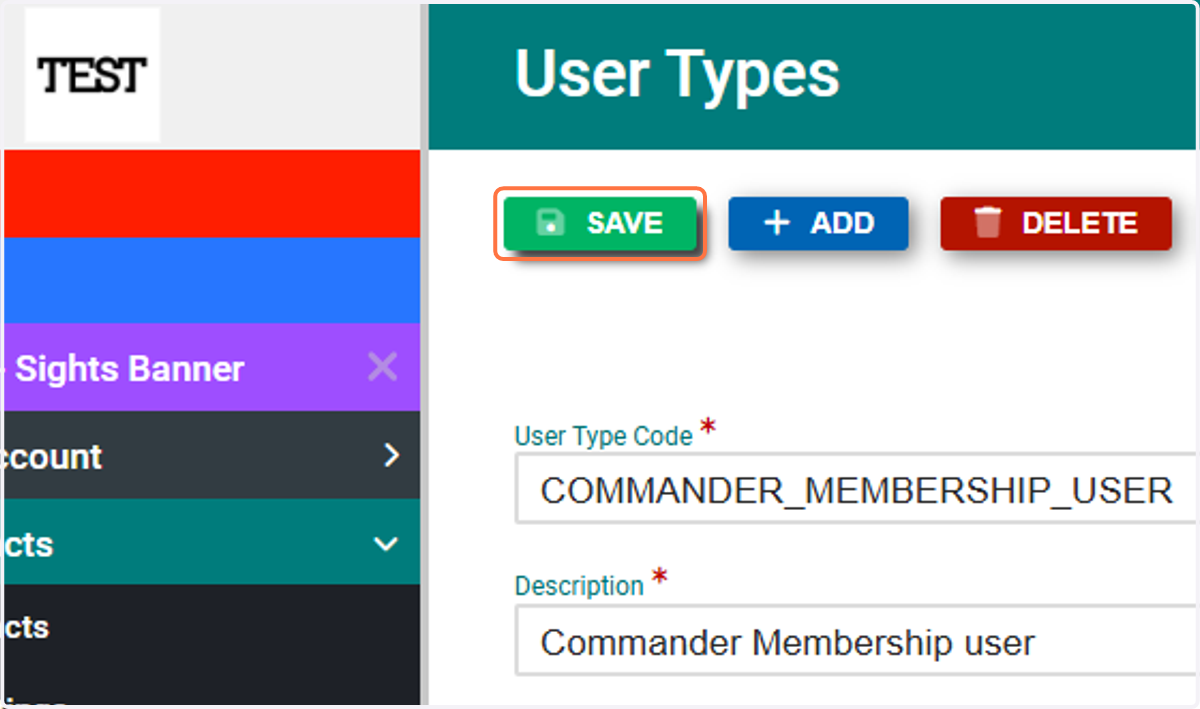Viewport: 1200px width, 709px height.
Task: Click the blue banner bar in sidebar
Action: click(212, 280)
